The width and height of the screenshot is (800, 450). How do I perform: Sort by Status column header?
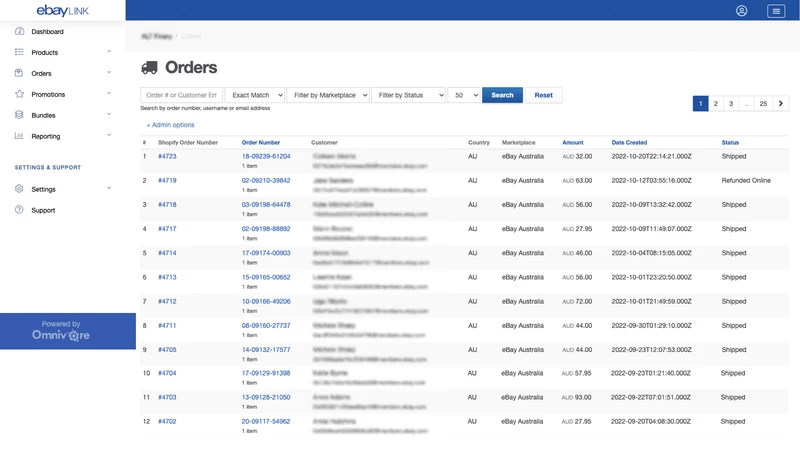click(730, 142)
